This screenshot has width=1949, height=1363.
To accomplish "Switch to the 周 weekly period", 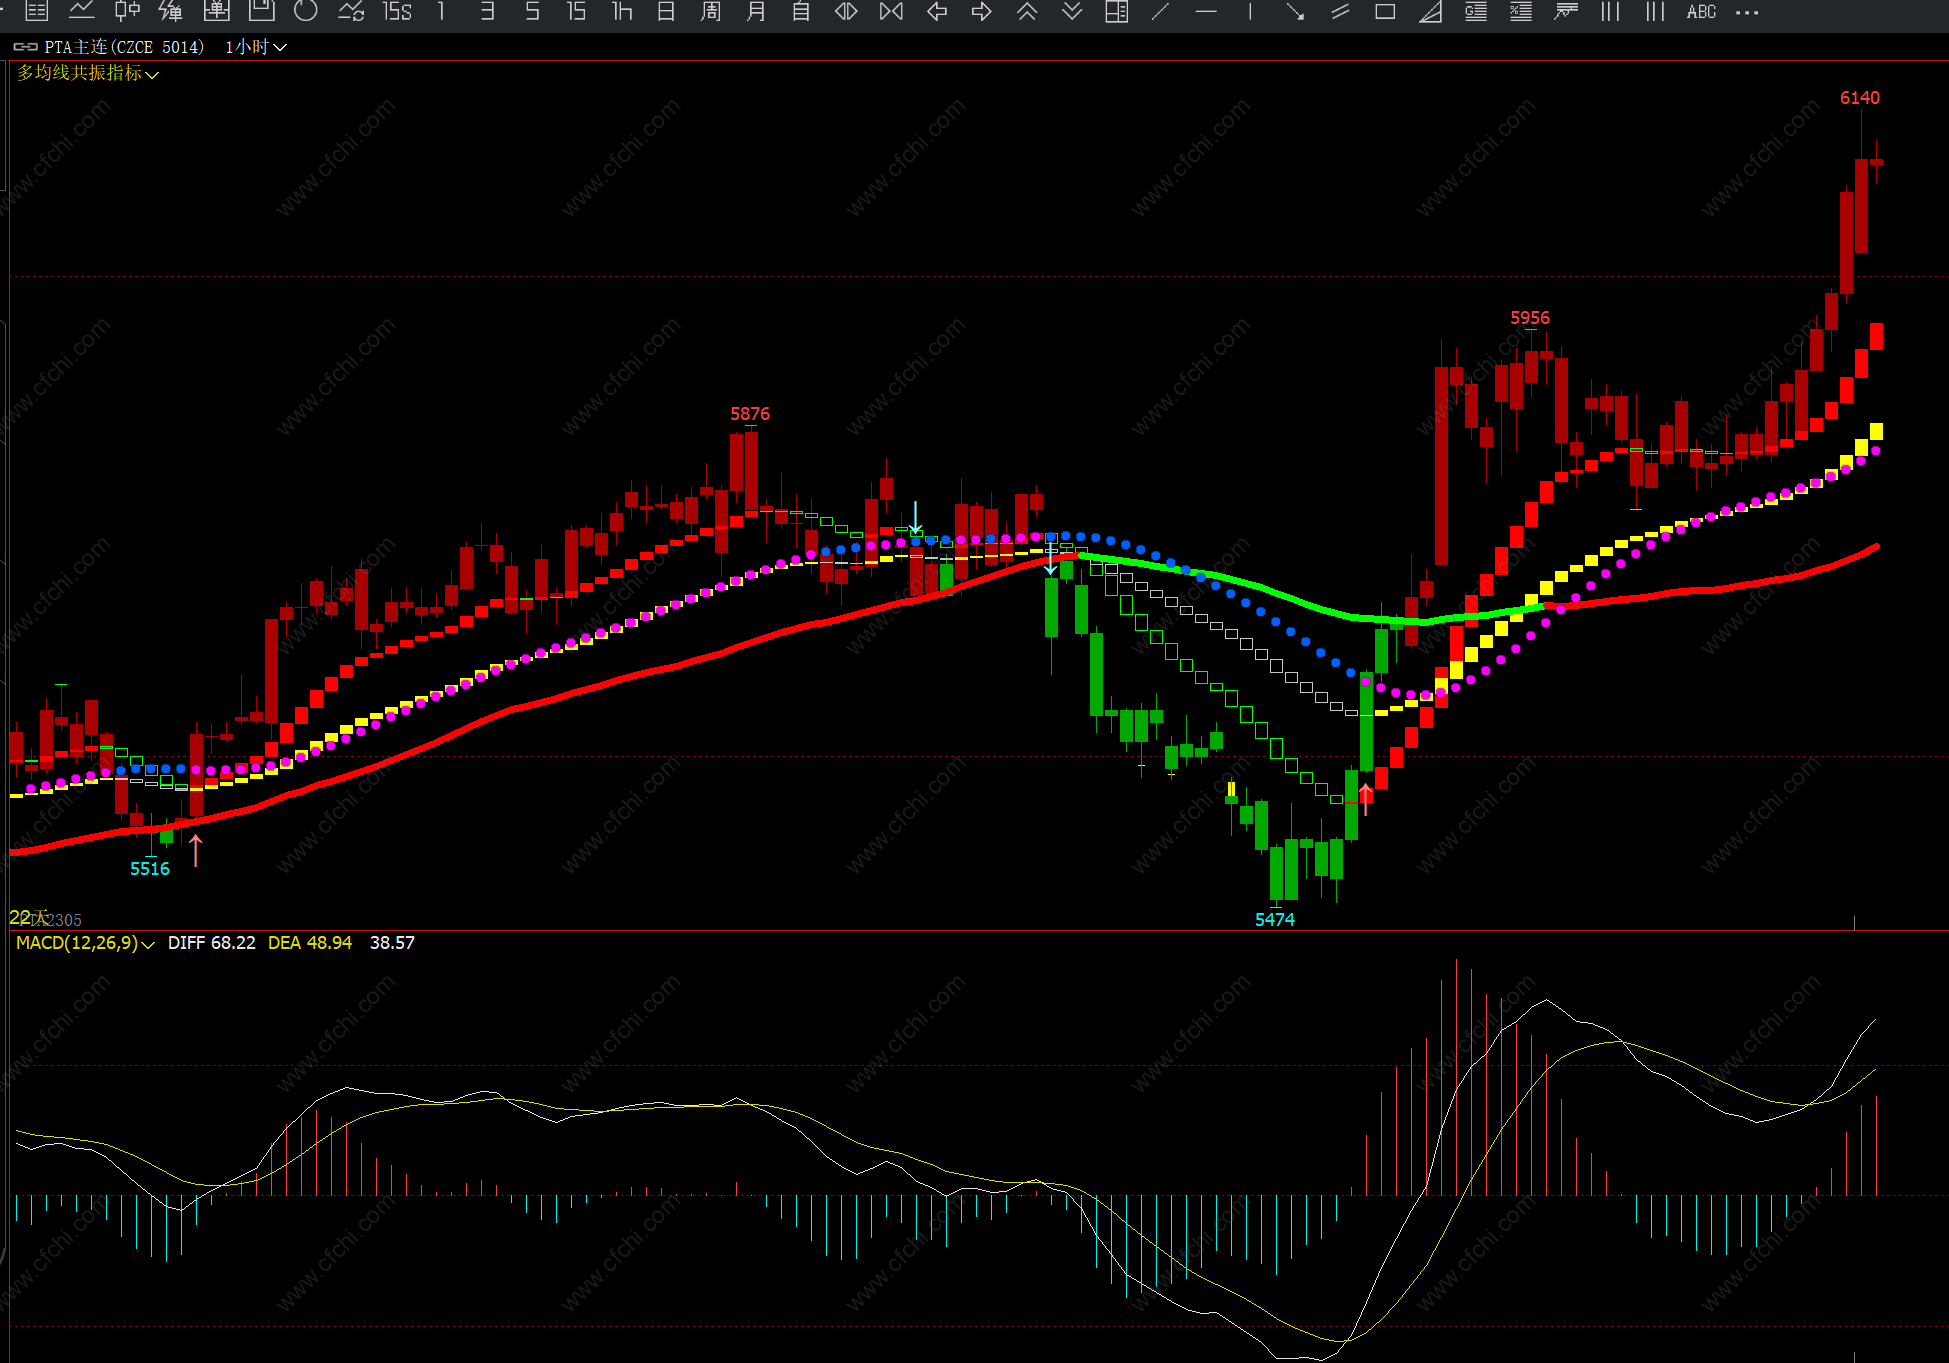I will [711, 12].
